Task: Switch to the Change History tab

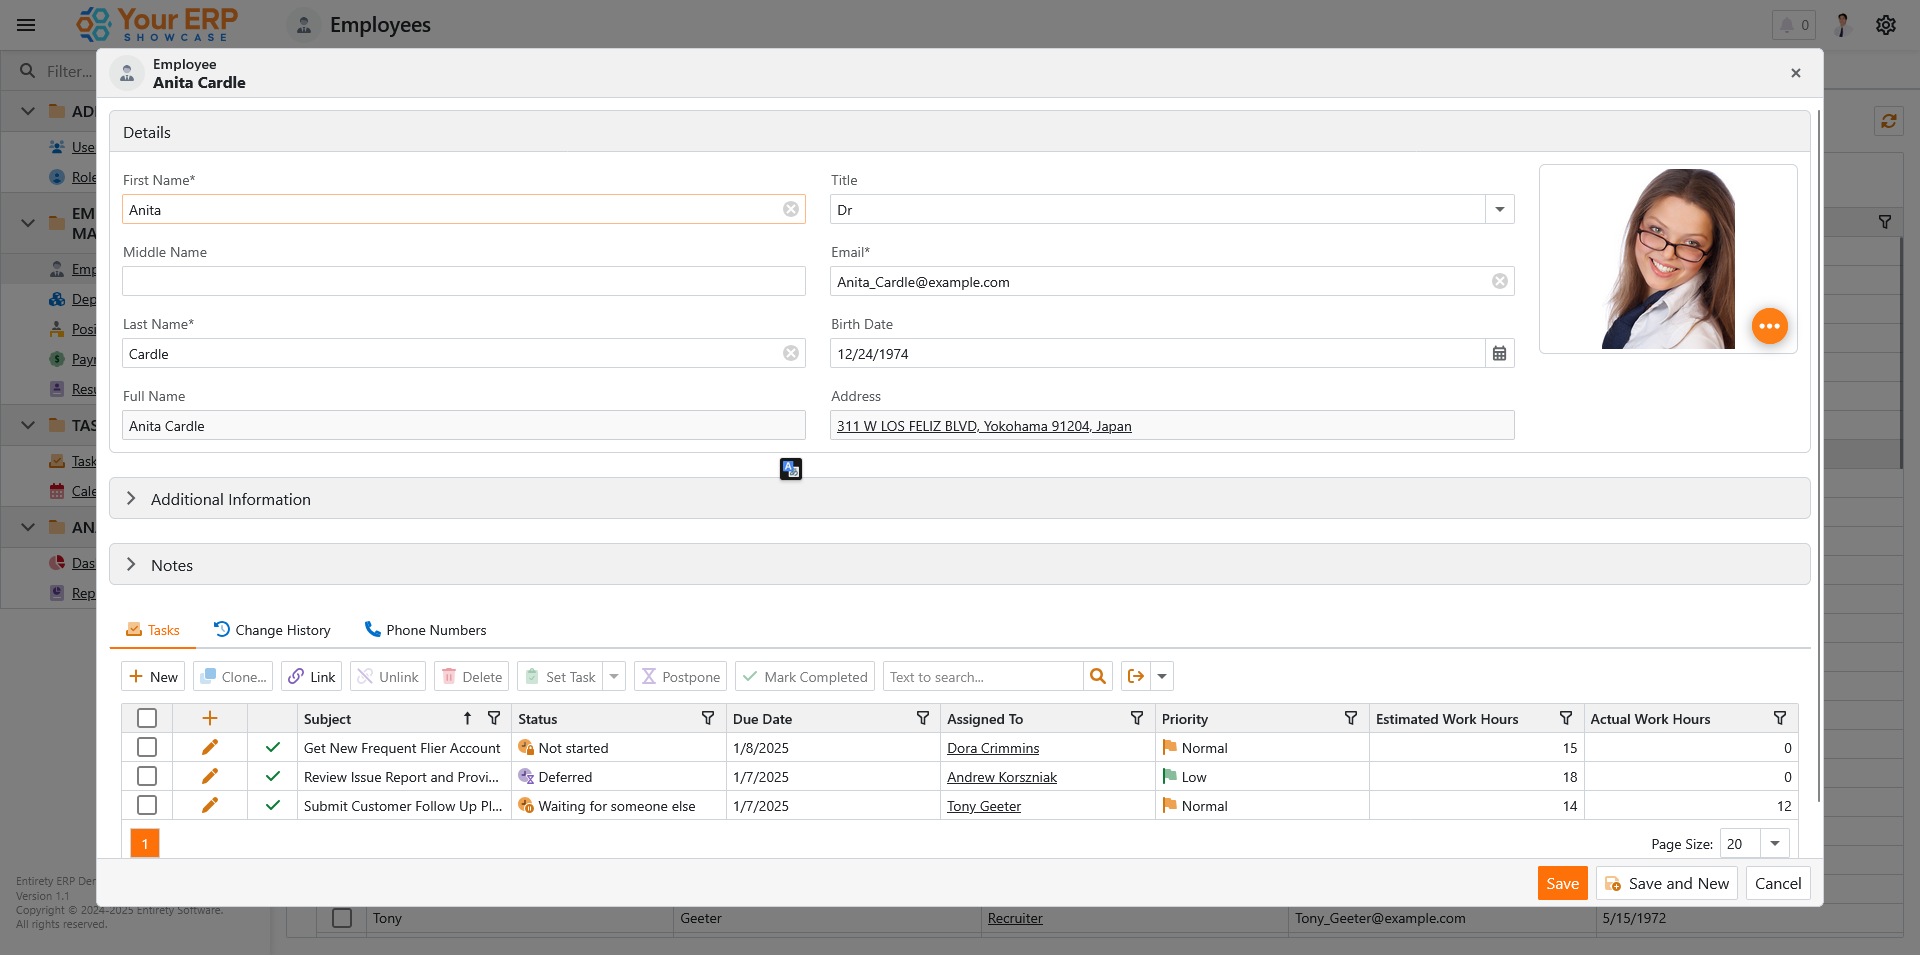Action: [x=272, y=630]
